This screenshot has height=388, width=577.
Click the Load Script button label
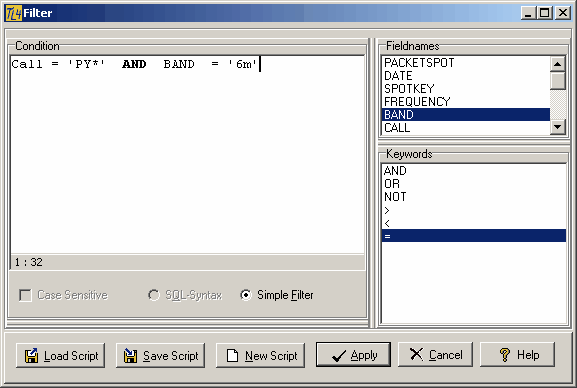(71, 356)
